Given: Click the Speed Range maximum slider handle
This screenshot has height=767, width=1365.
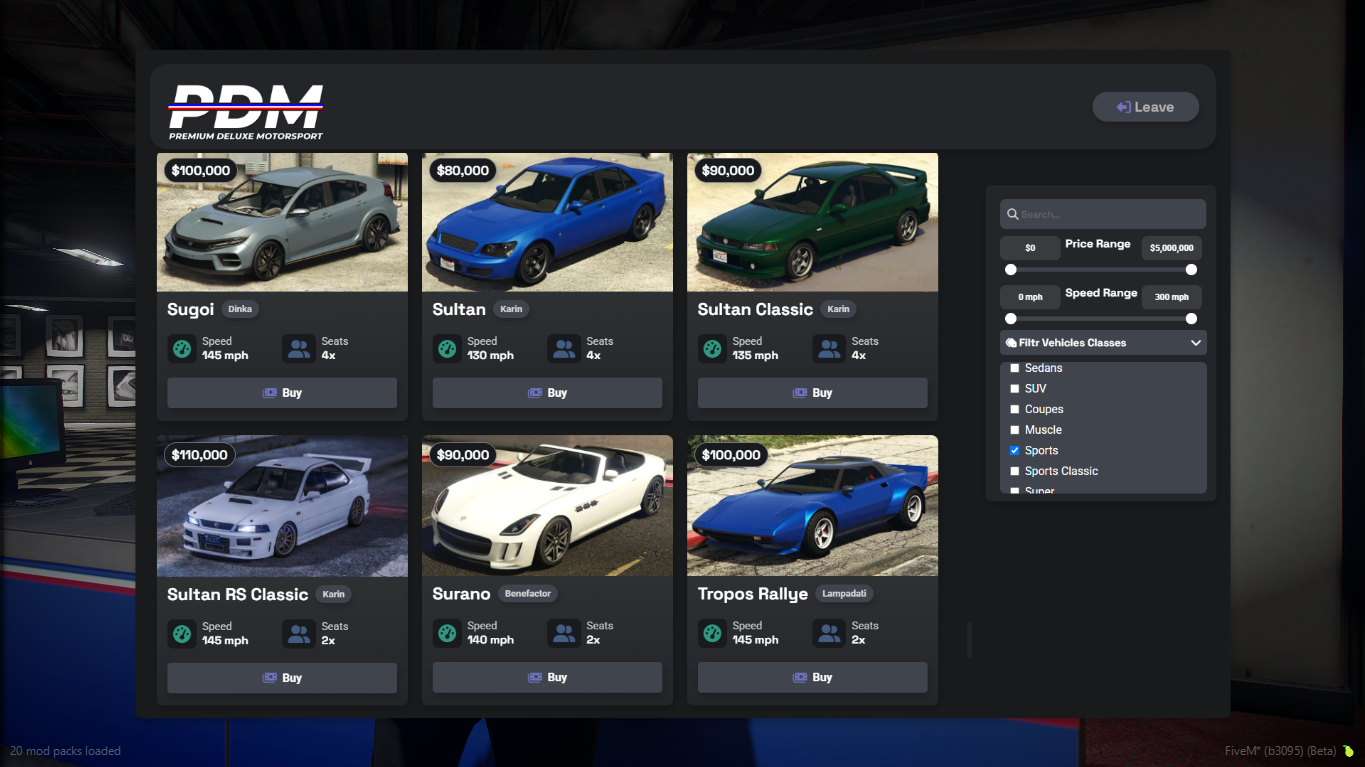Looking at the screenshot, I should coord(1191,319).
